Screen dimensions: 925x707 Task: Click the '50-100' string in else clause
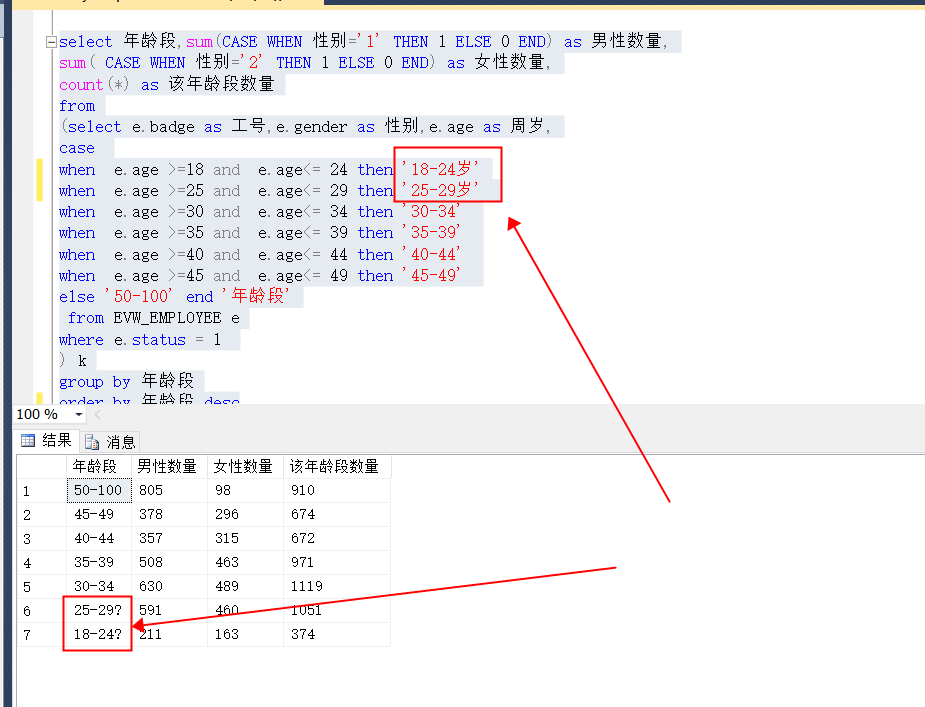click(139, 296)
